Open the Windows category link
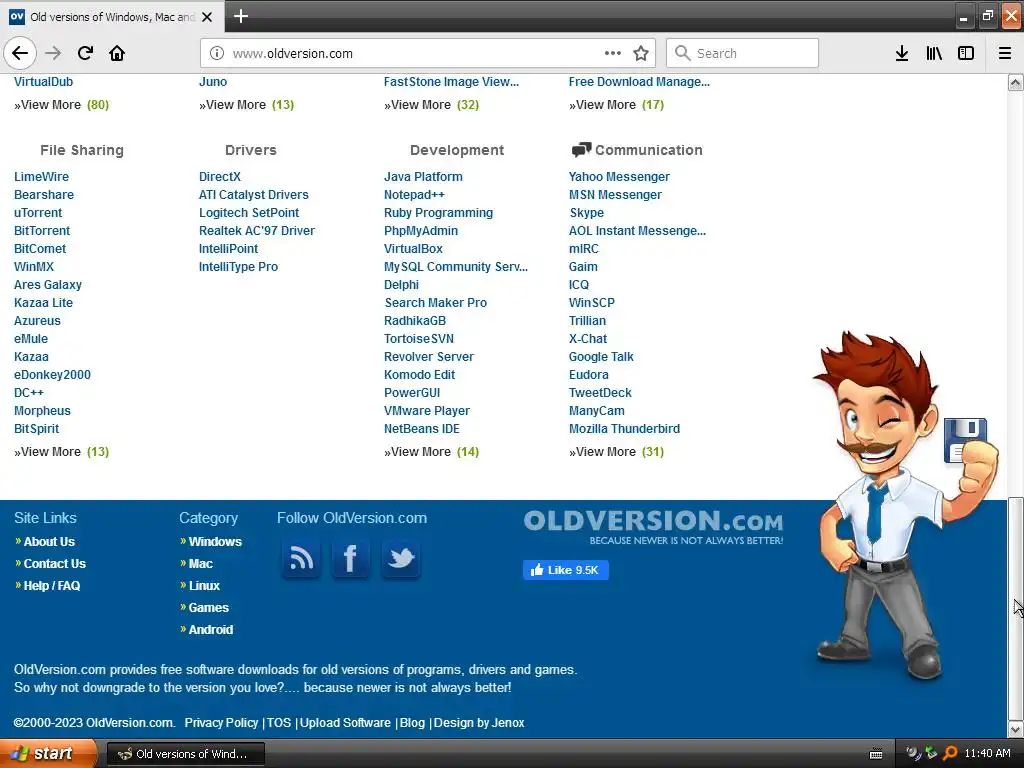1024x768 pixels. (215, 542)
